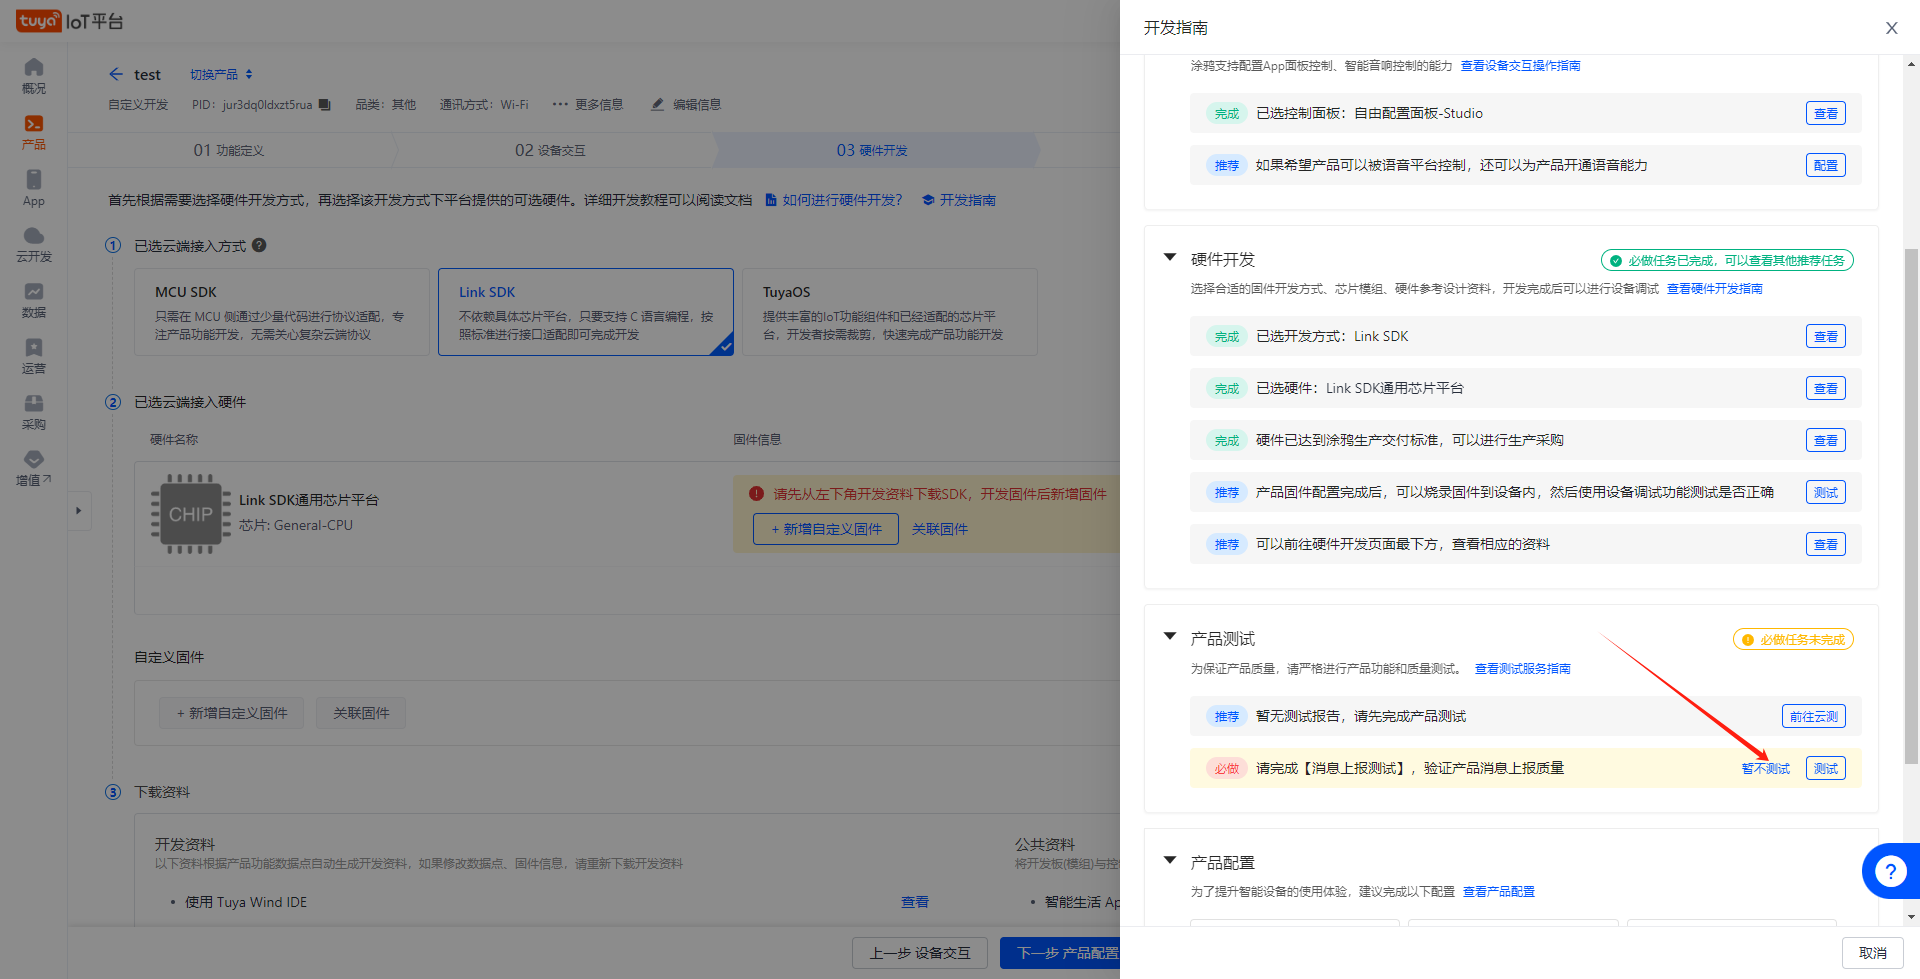
Task: Select the TuyaOS access card
Action: coord(890,312)
